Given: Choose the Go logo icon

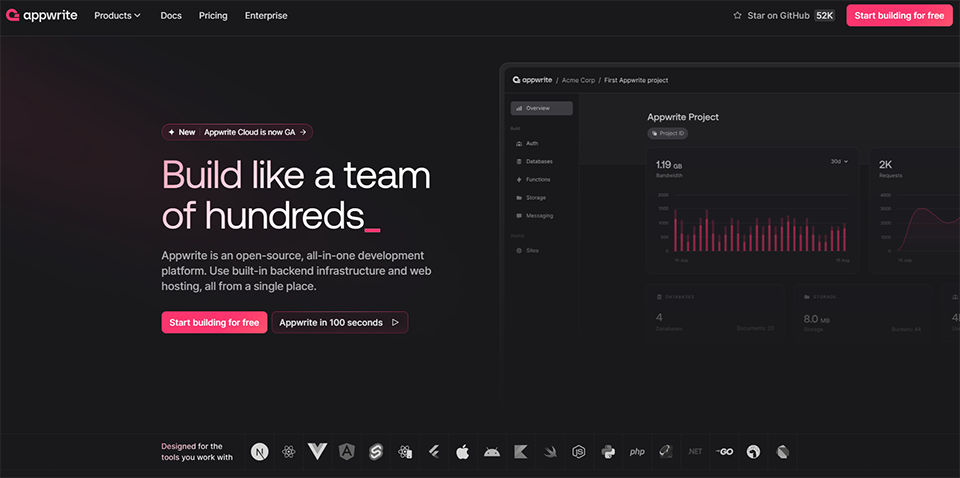Looking at the screenshot, I should click(x=724, y=452).
